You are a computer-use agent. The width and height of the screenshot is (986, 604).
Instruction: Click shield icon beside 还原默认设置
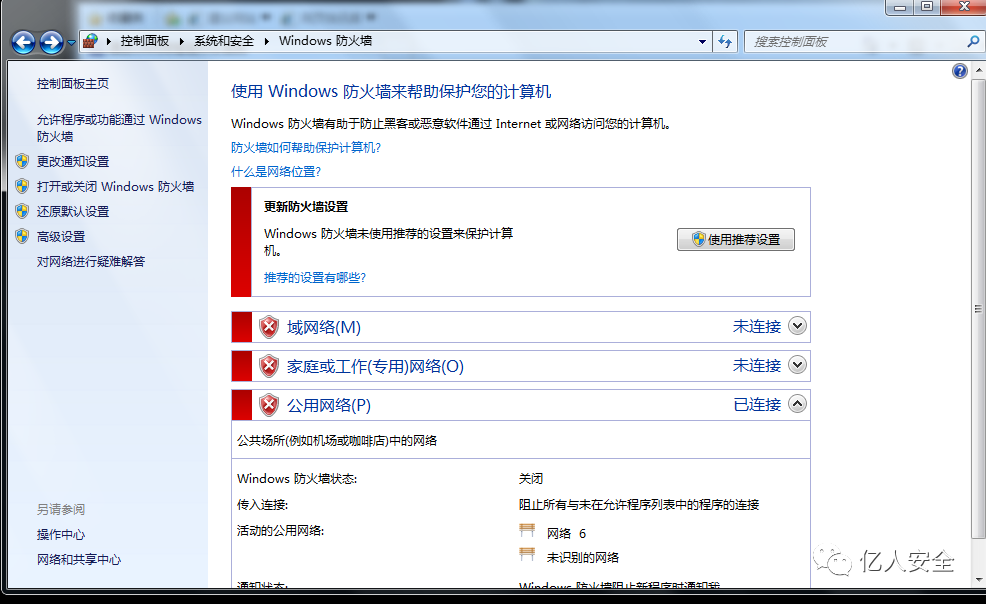(x=22, y=211)
